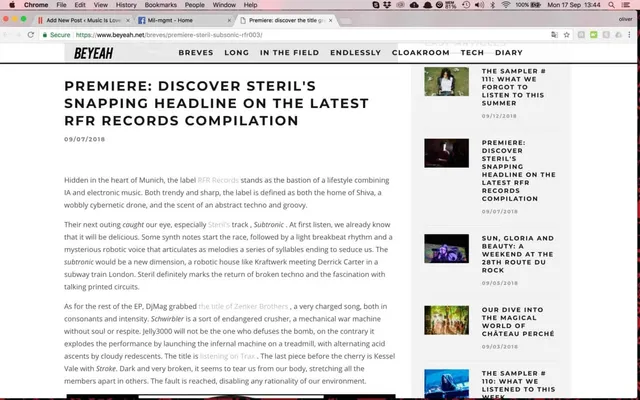Open the 'listening on Trax' link
This screenshot has height=400, width=640.
pos(227,356)
